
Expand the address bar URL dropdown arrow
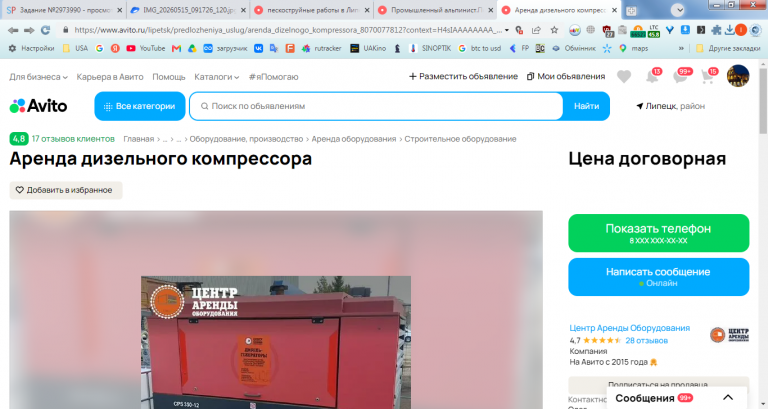pos(506,30)
